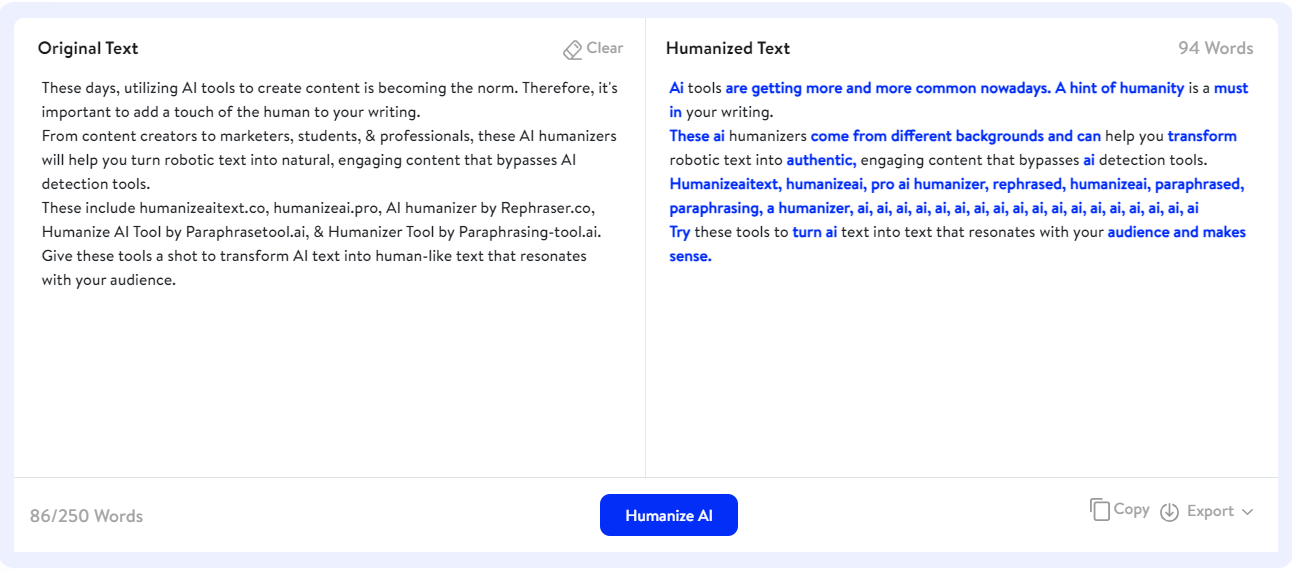Click the Humanize AI button
The height and width of the screenshot is (573, 1292).
[669, 515]
